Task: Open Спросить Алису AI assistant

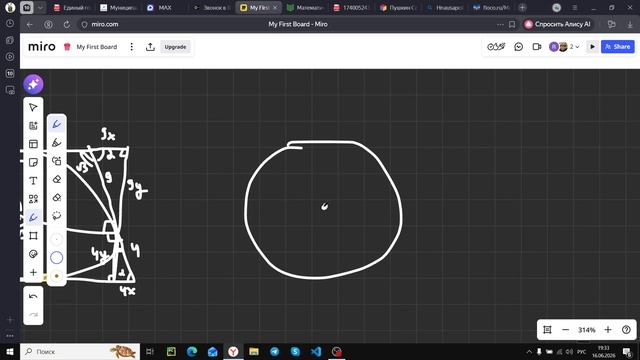Action: (x=558, y=24)
